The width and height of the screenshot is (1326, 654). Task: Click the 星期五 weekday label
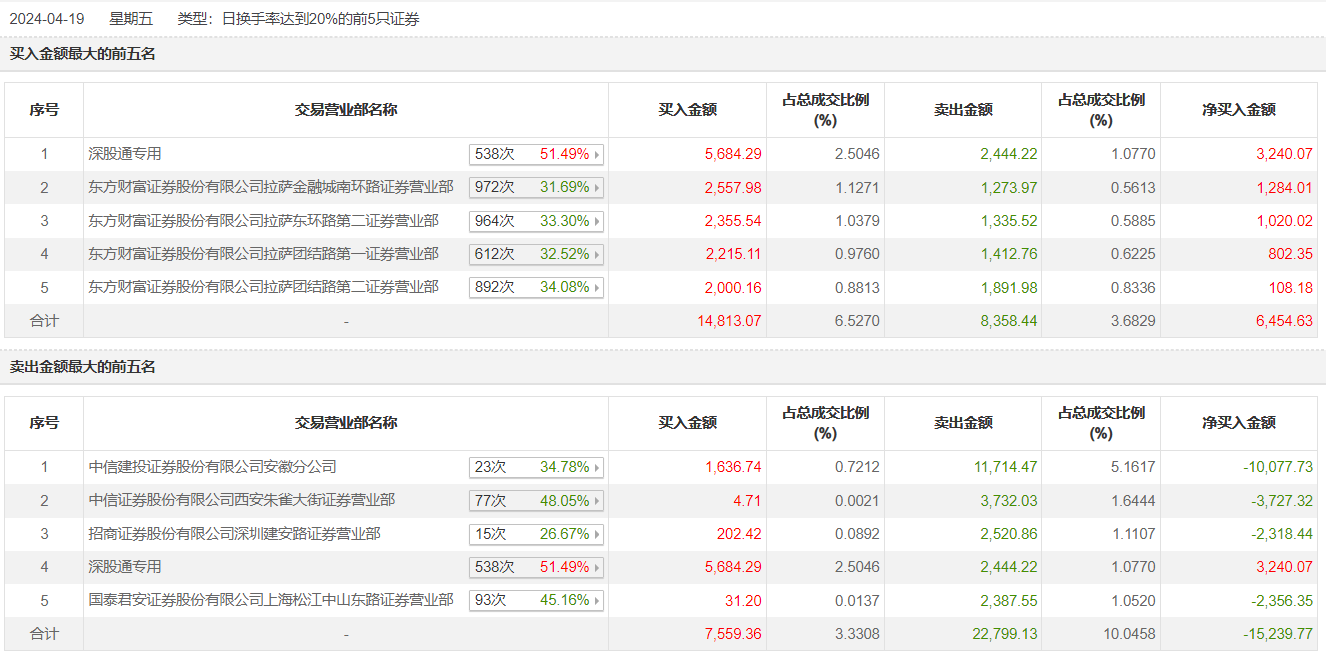[130, 19]
